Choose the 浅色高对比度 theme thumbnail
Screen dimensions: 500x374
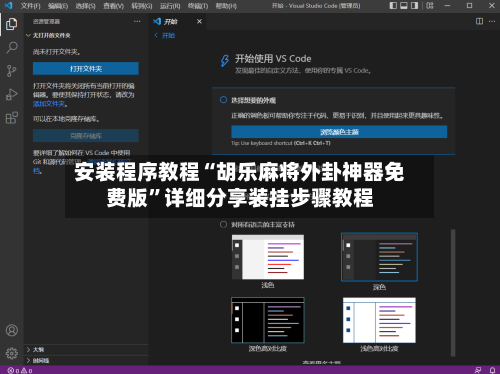point(379,320)
